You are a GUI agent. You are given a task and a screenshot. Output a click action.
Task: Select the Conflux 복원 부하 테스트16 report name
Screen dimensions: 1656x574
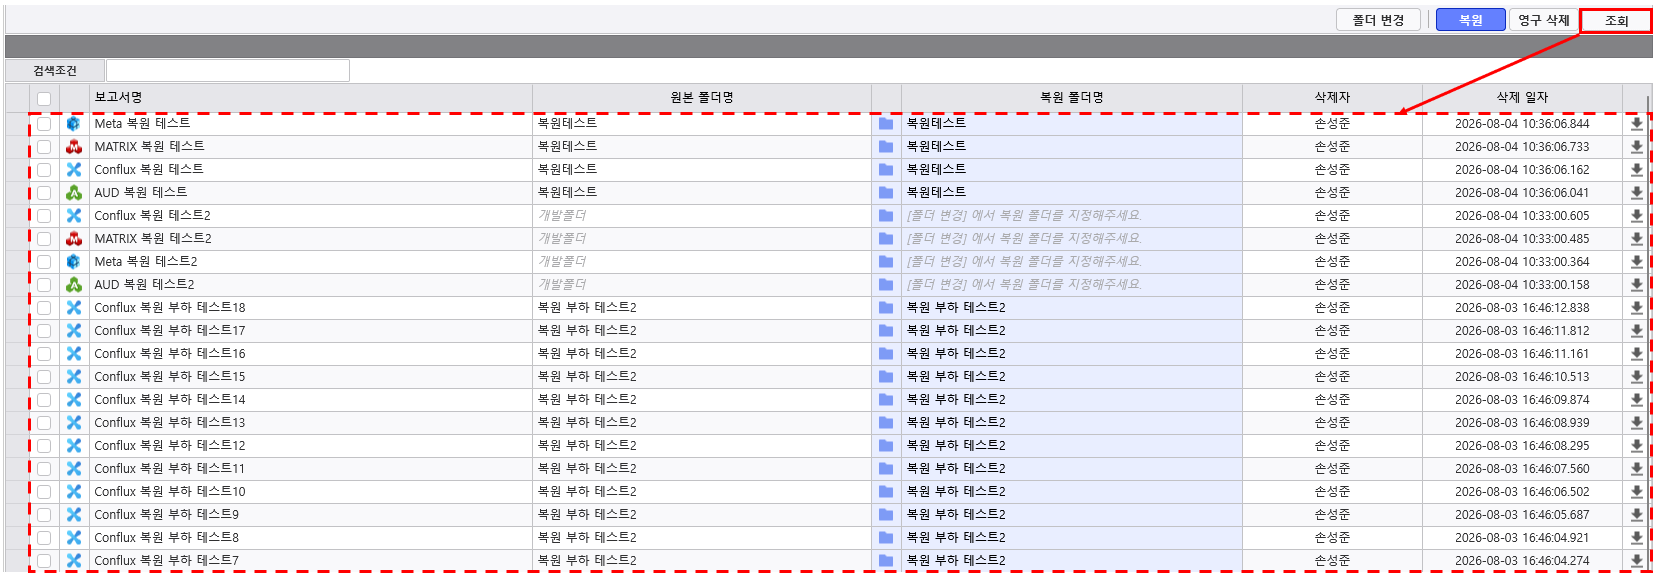(170, 354)
